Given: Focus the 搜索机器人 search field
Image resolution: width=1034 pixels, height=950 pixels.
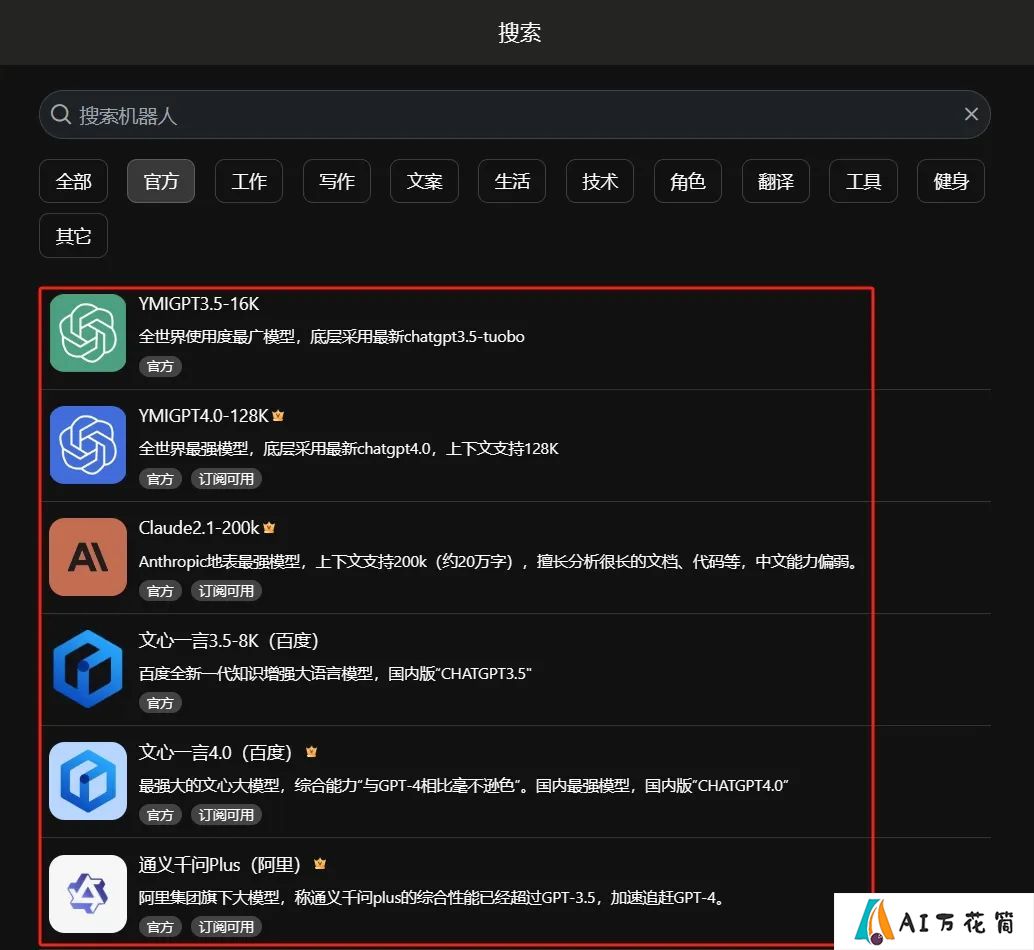Looking at the screenshot, I should [514, 115].
